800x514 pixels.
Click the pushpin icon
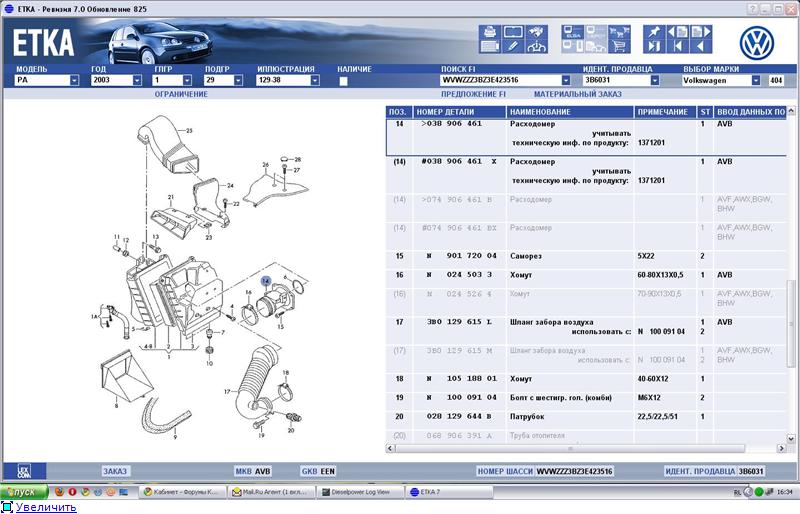click(x=654, y=32)
